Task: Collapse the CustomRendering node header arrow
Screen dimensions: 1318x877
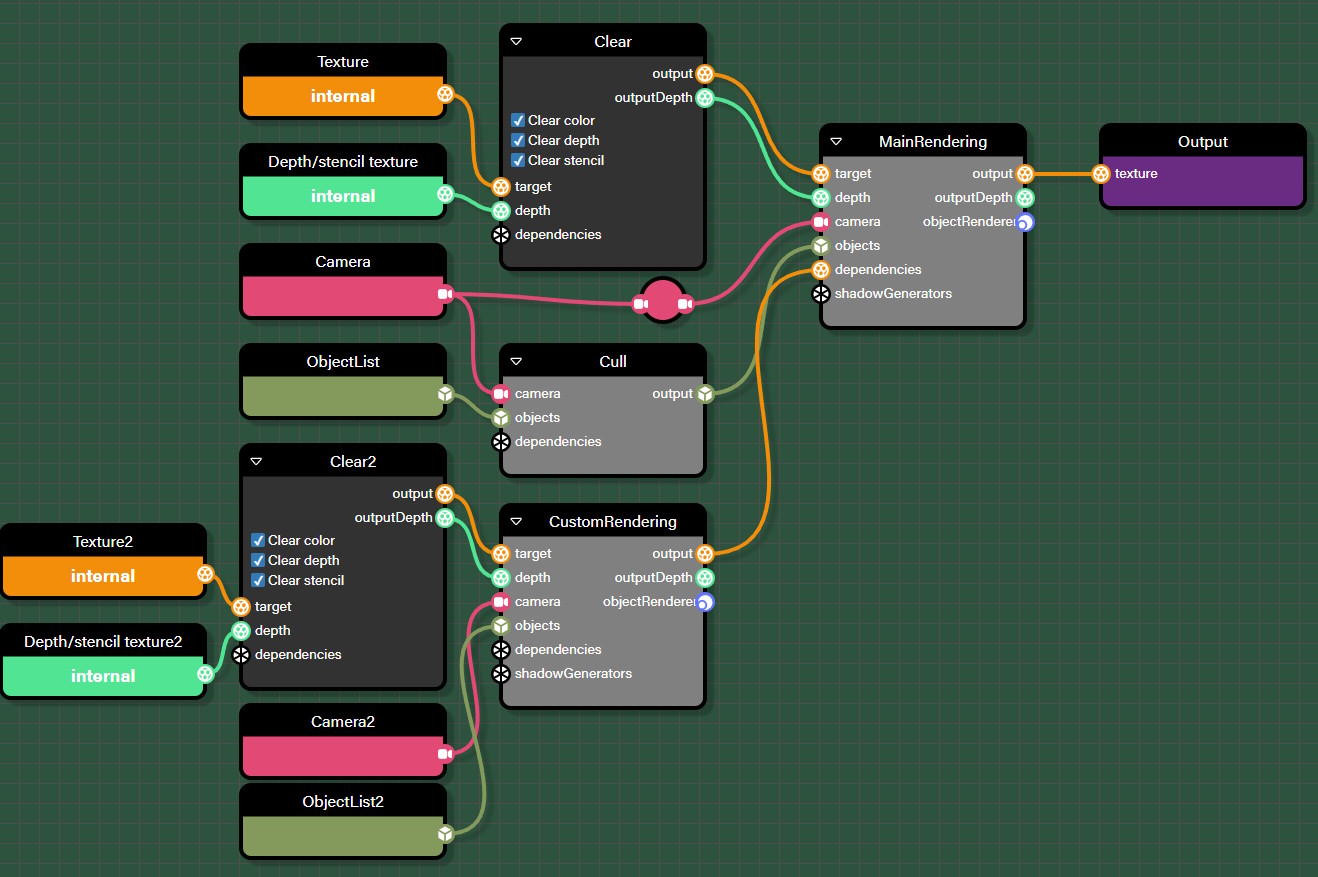Action: pos(516,521)
